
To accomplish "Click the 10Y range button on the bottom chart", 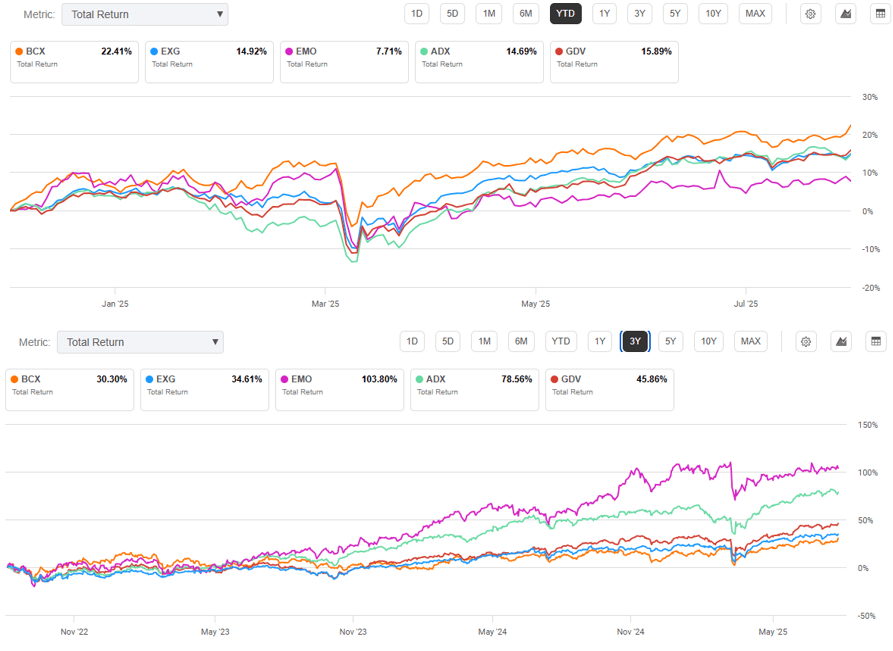I will pos(708,341).
